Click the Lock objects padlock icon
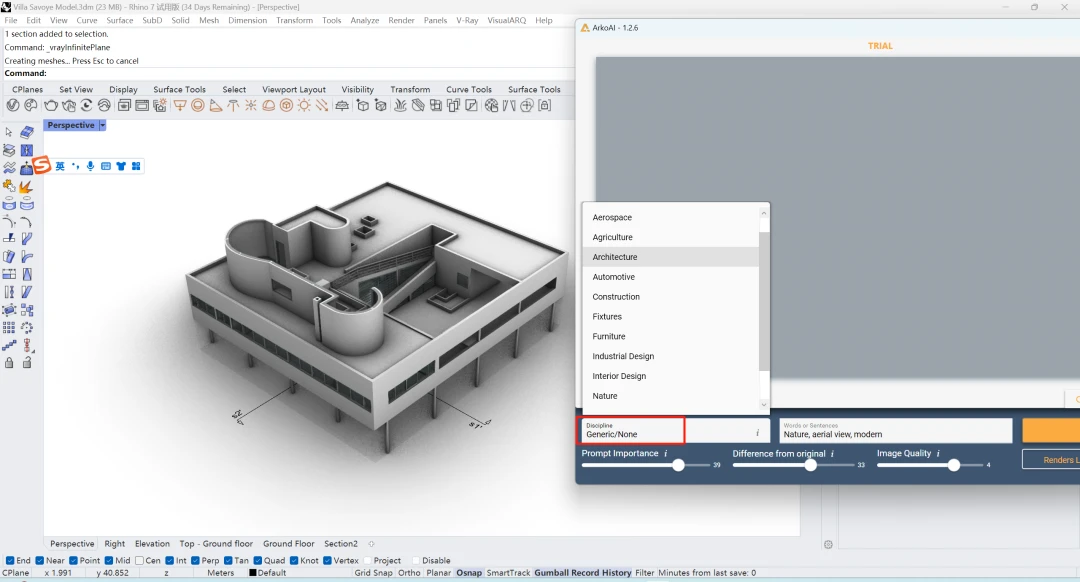The image size is (1080, 582). click(x=9, y=363)
